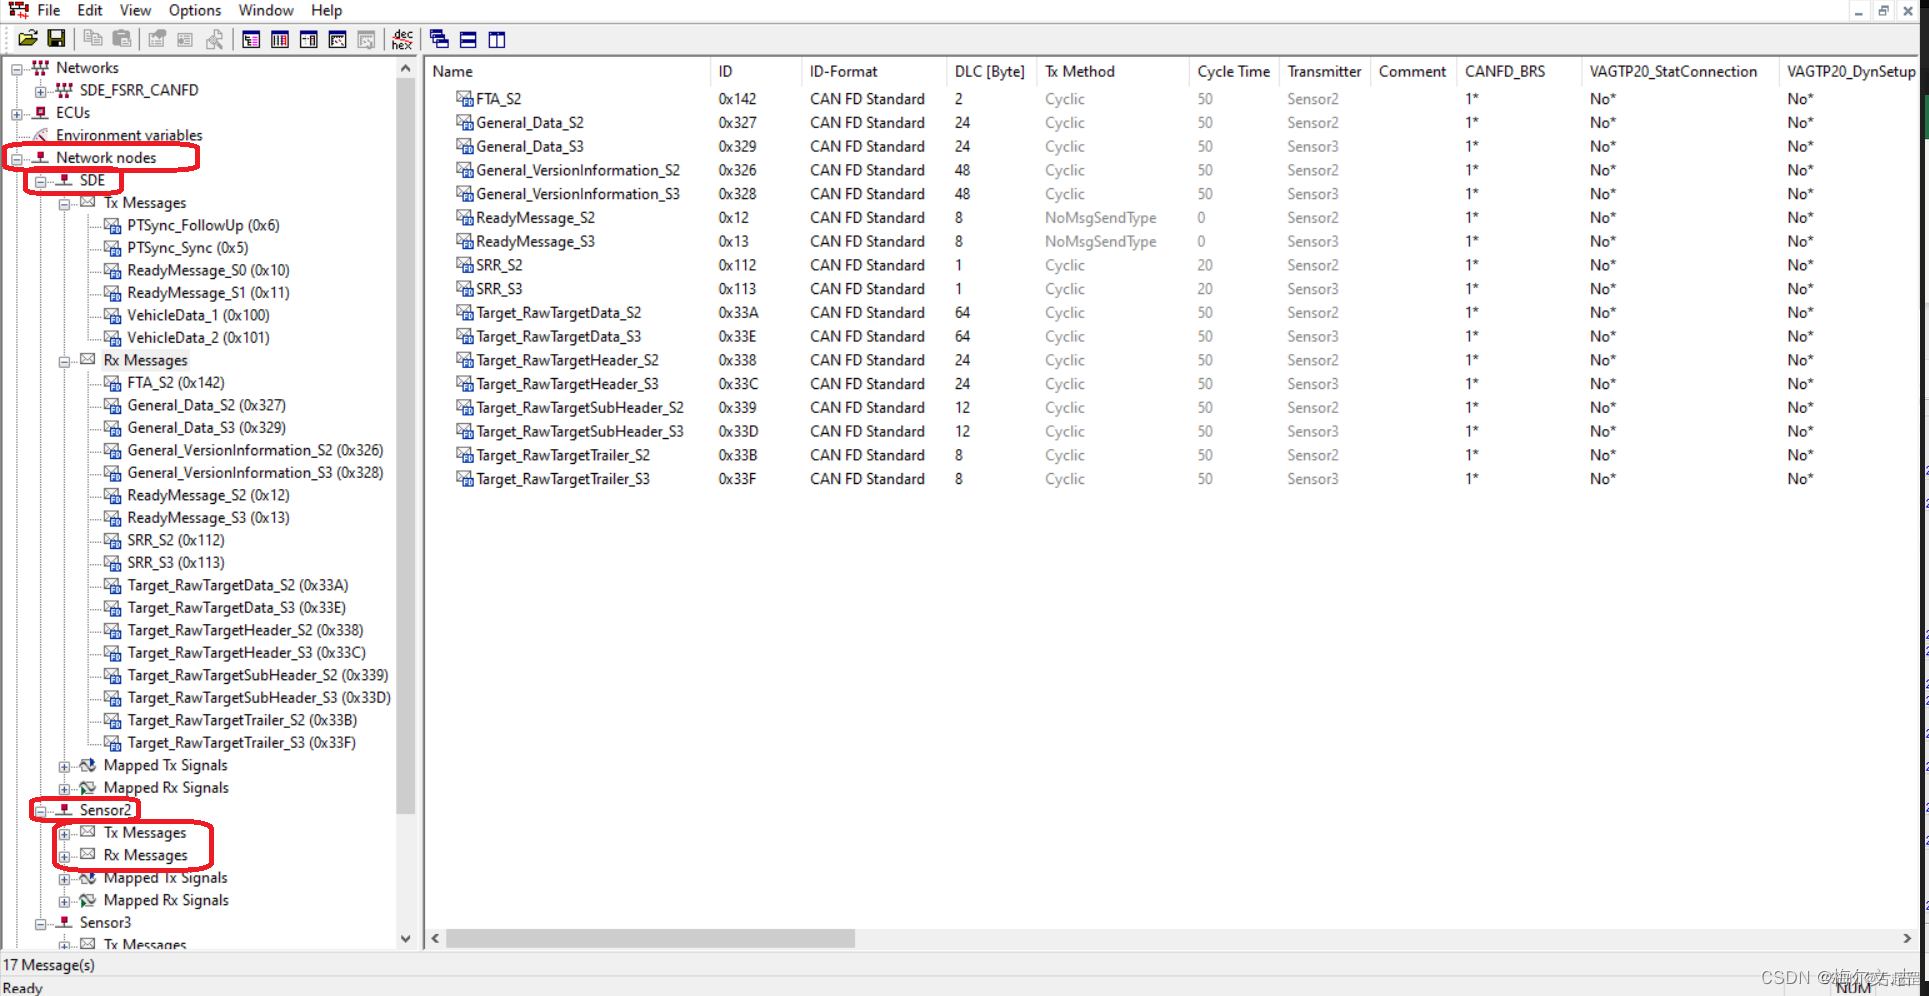Screen dimensions: 1929x996
Task: Click ID 0x33A of Target_RawTargetData_S2
Action: (x=738, y=312)
